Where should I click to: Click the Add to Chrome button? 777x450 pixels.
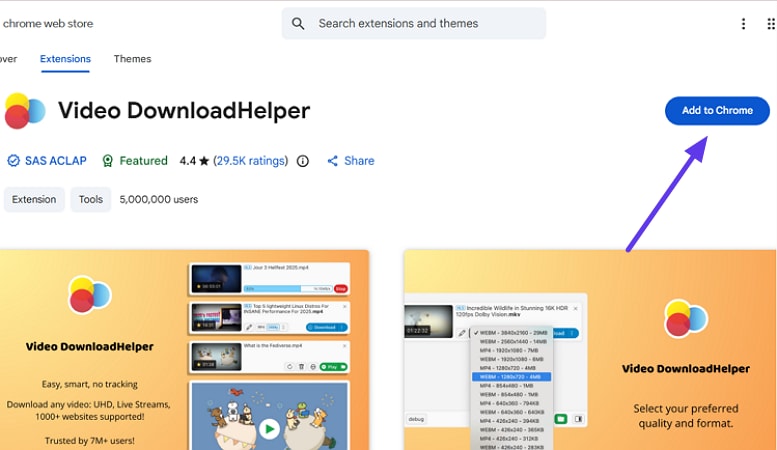[717, 111]
